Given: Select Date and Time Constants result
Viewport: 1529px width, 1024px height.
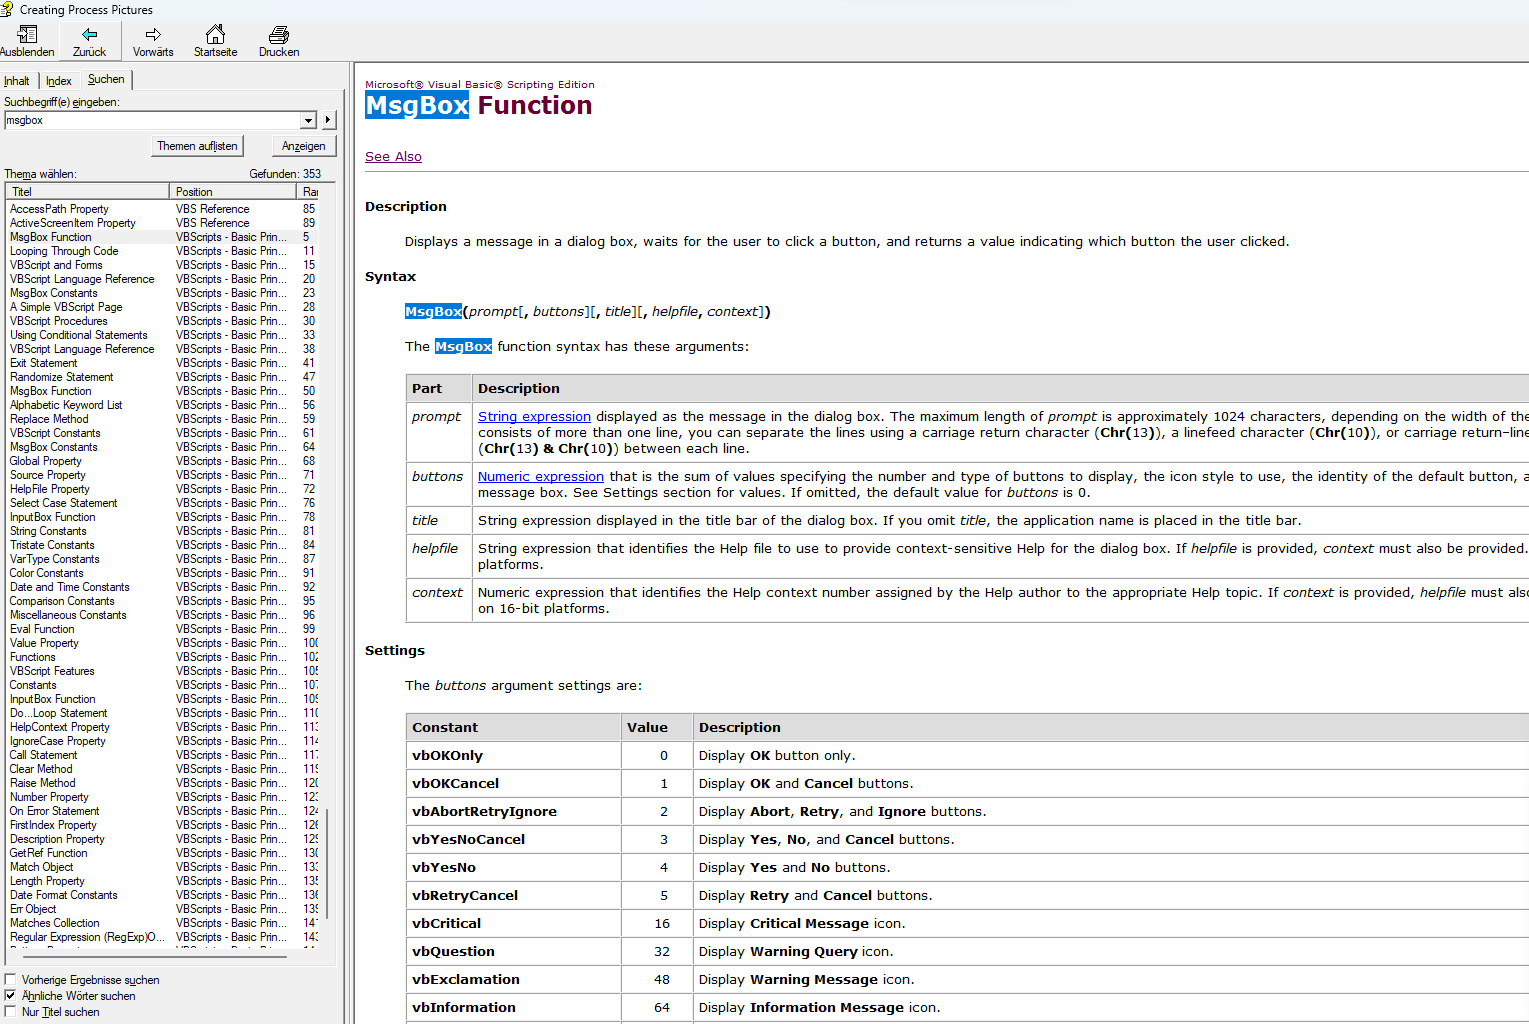Looking at the screenshot, I should click(70, 587).
